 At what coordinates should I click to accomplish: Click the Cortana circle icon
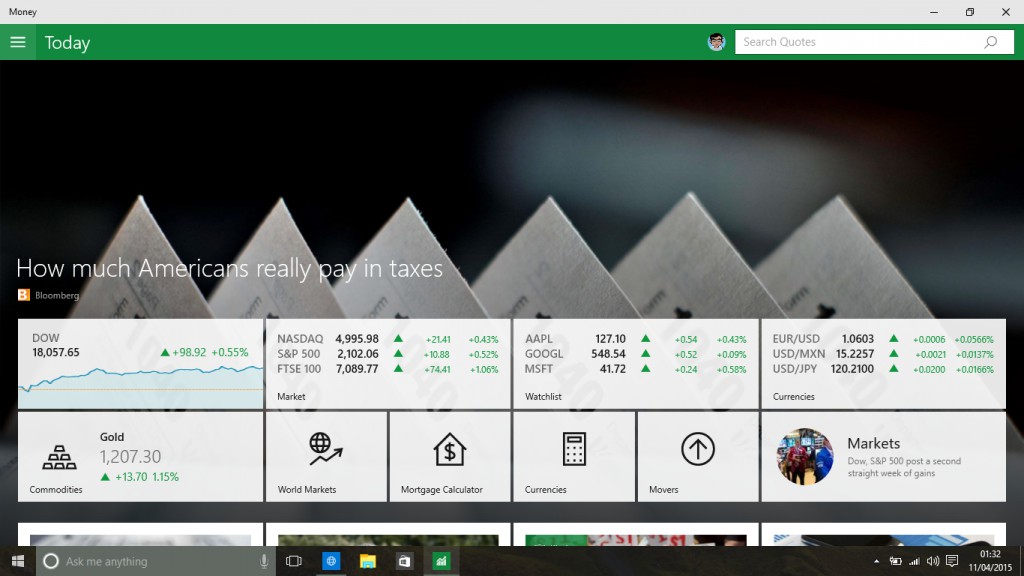[x=51, y=561]
